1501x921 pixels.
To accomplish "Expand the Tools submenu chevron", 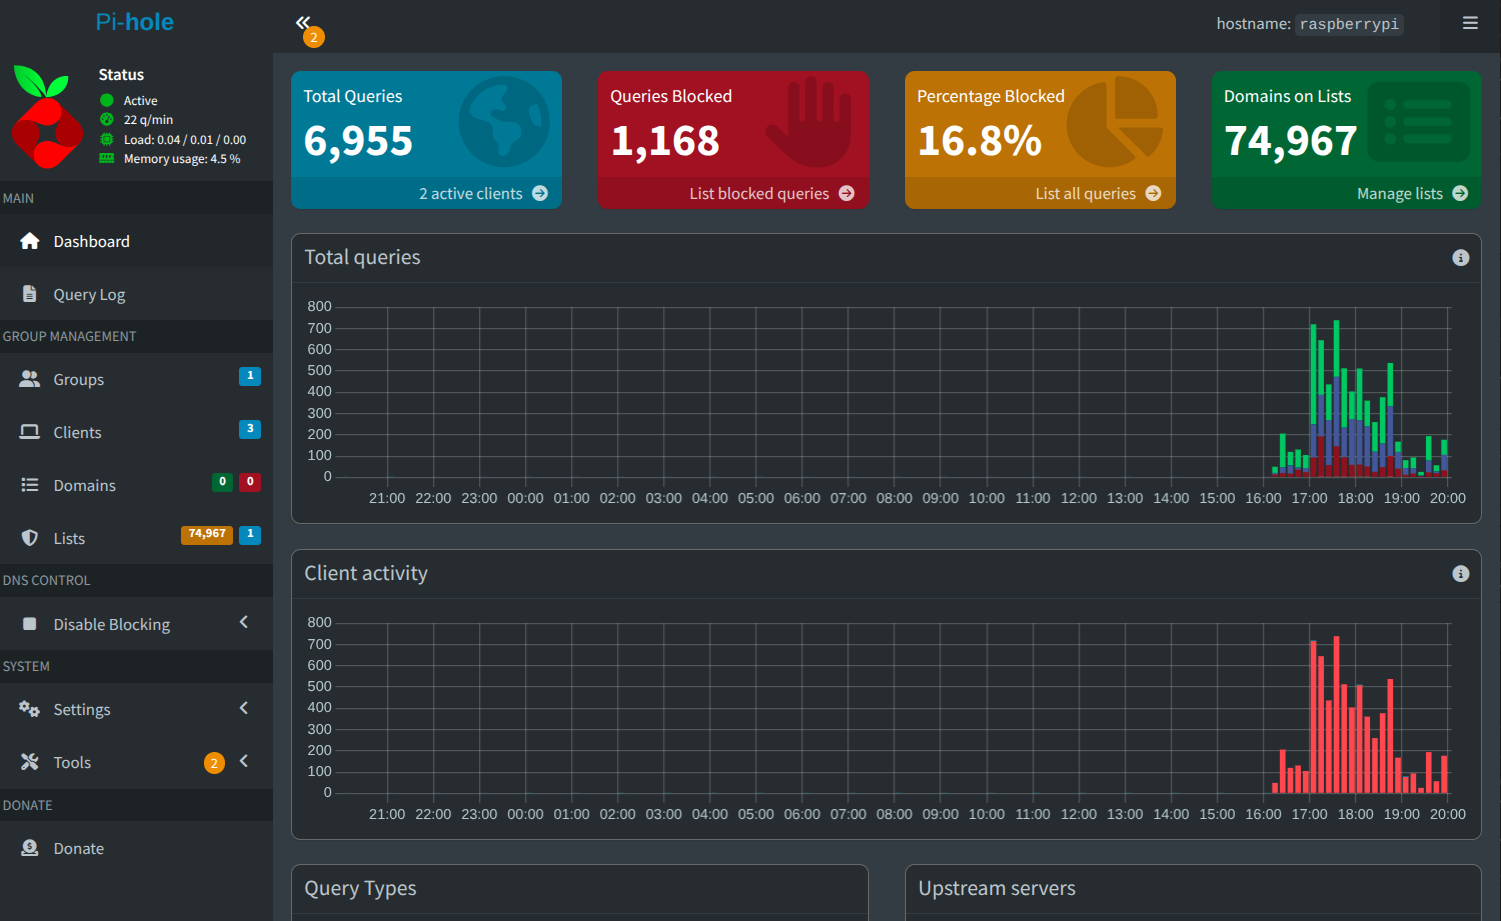I will (x=244, y=762).
